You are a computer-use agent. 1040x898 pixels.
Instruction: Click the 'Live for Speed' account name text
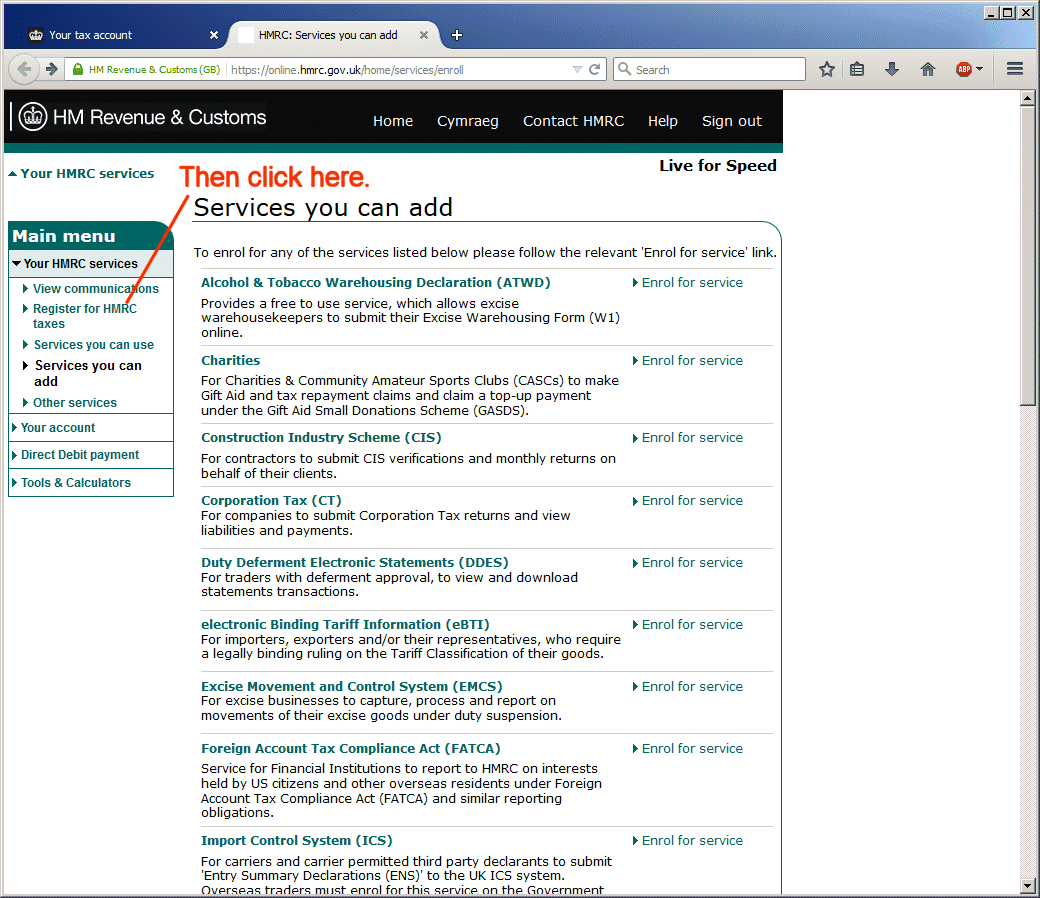[x=718, y=166]
